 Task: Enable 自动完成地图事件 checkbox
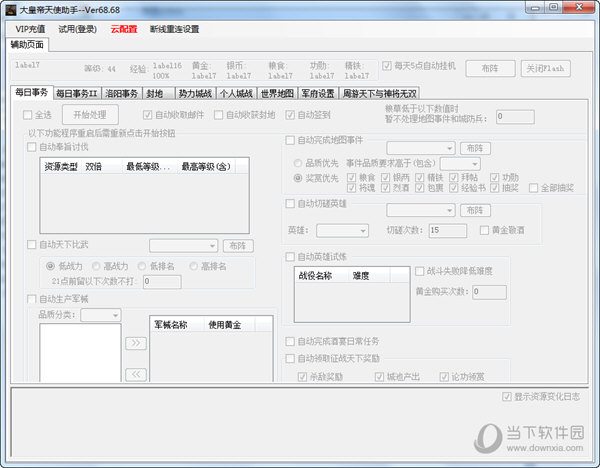click(324, 140)
